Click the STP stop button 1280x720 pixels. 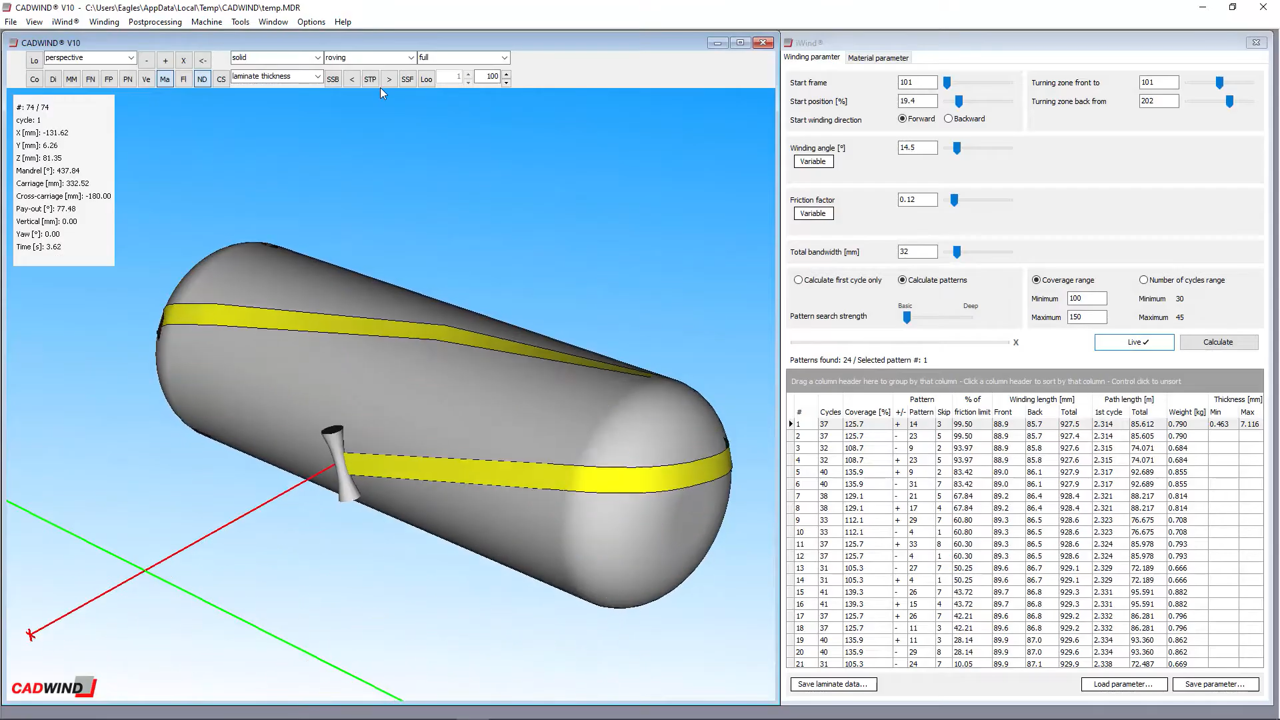370,79
